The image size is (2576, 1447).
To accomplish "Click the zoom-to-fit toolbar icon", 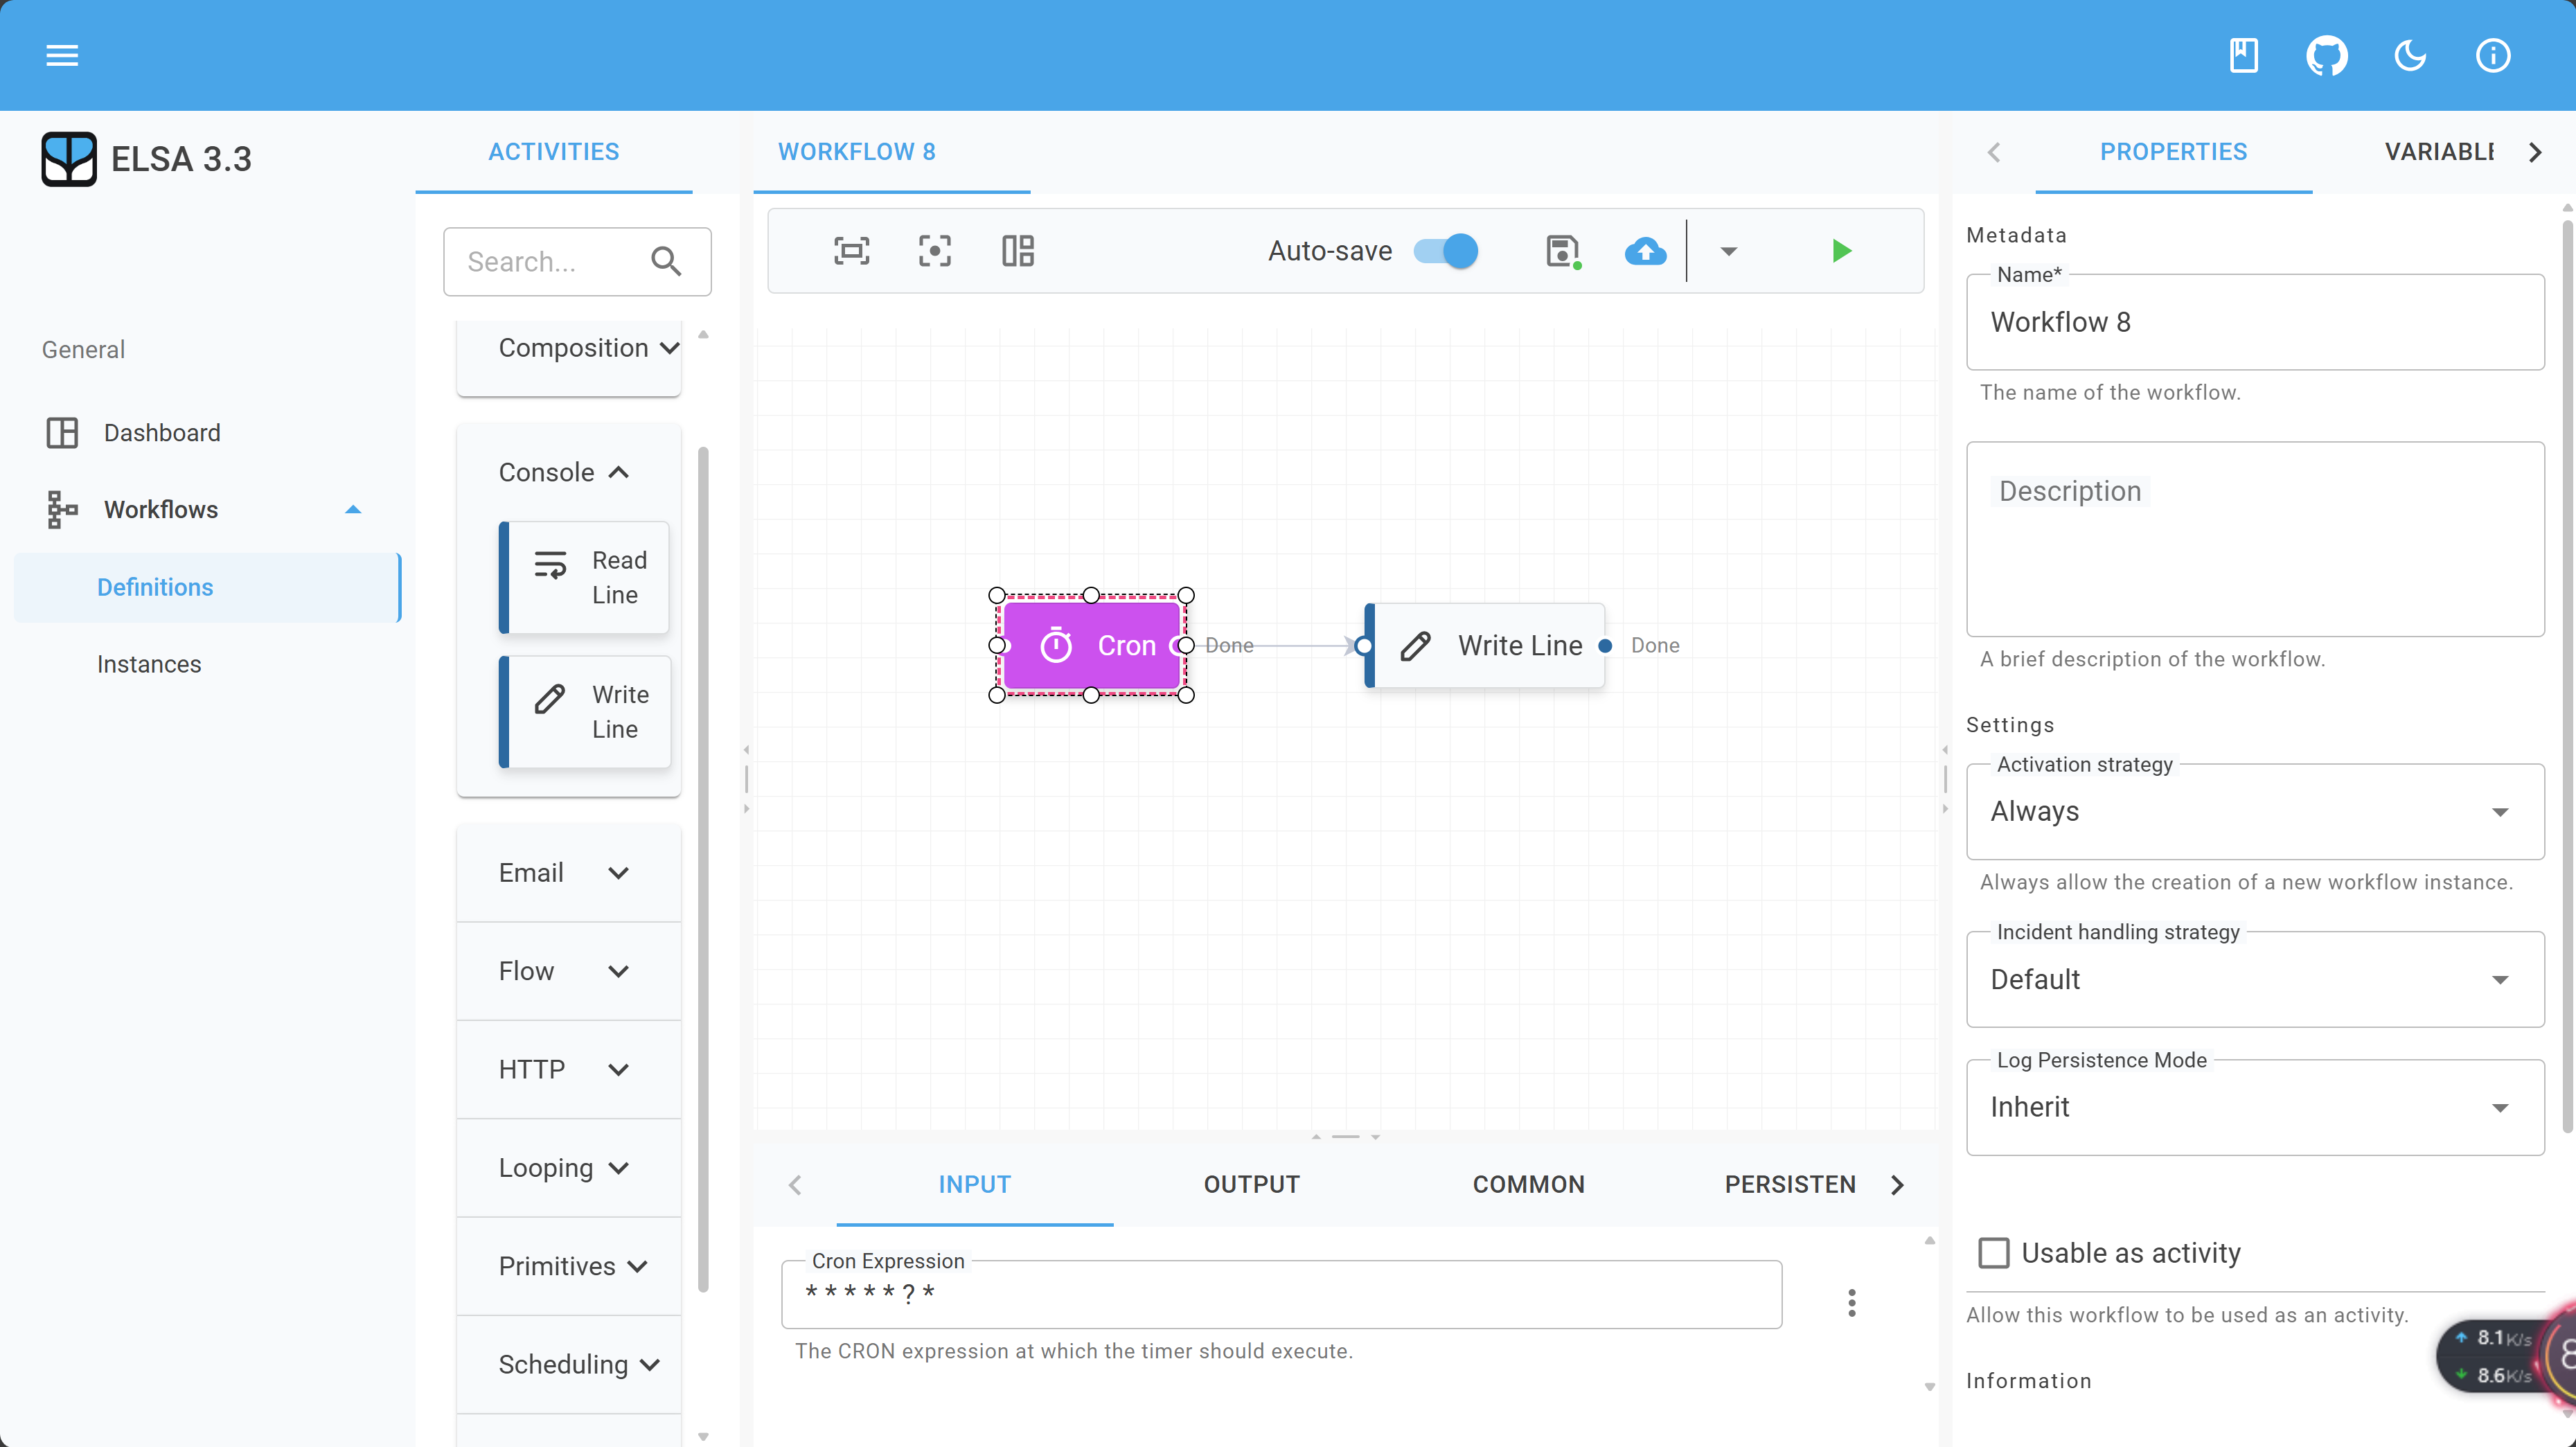I will (x=851, y=251).
